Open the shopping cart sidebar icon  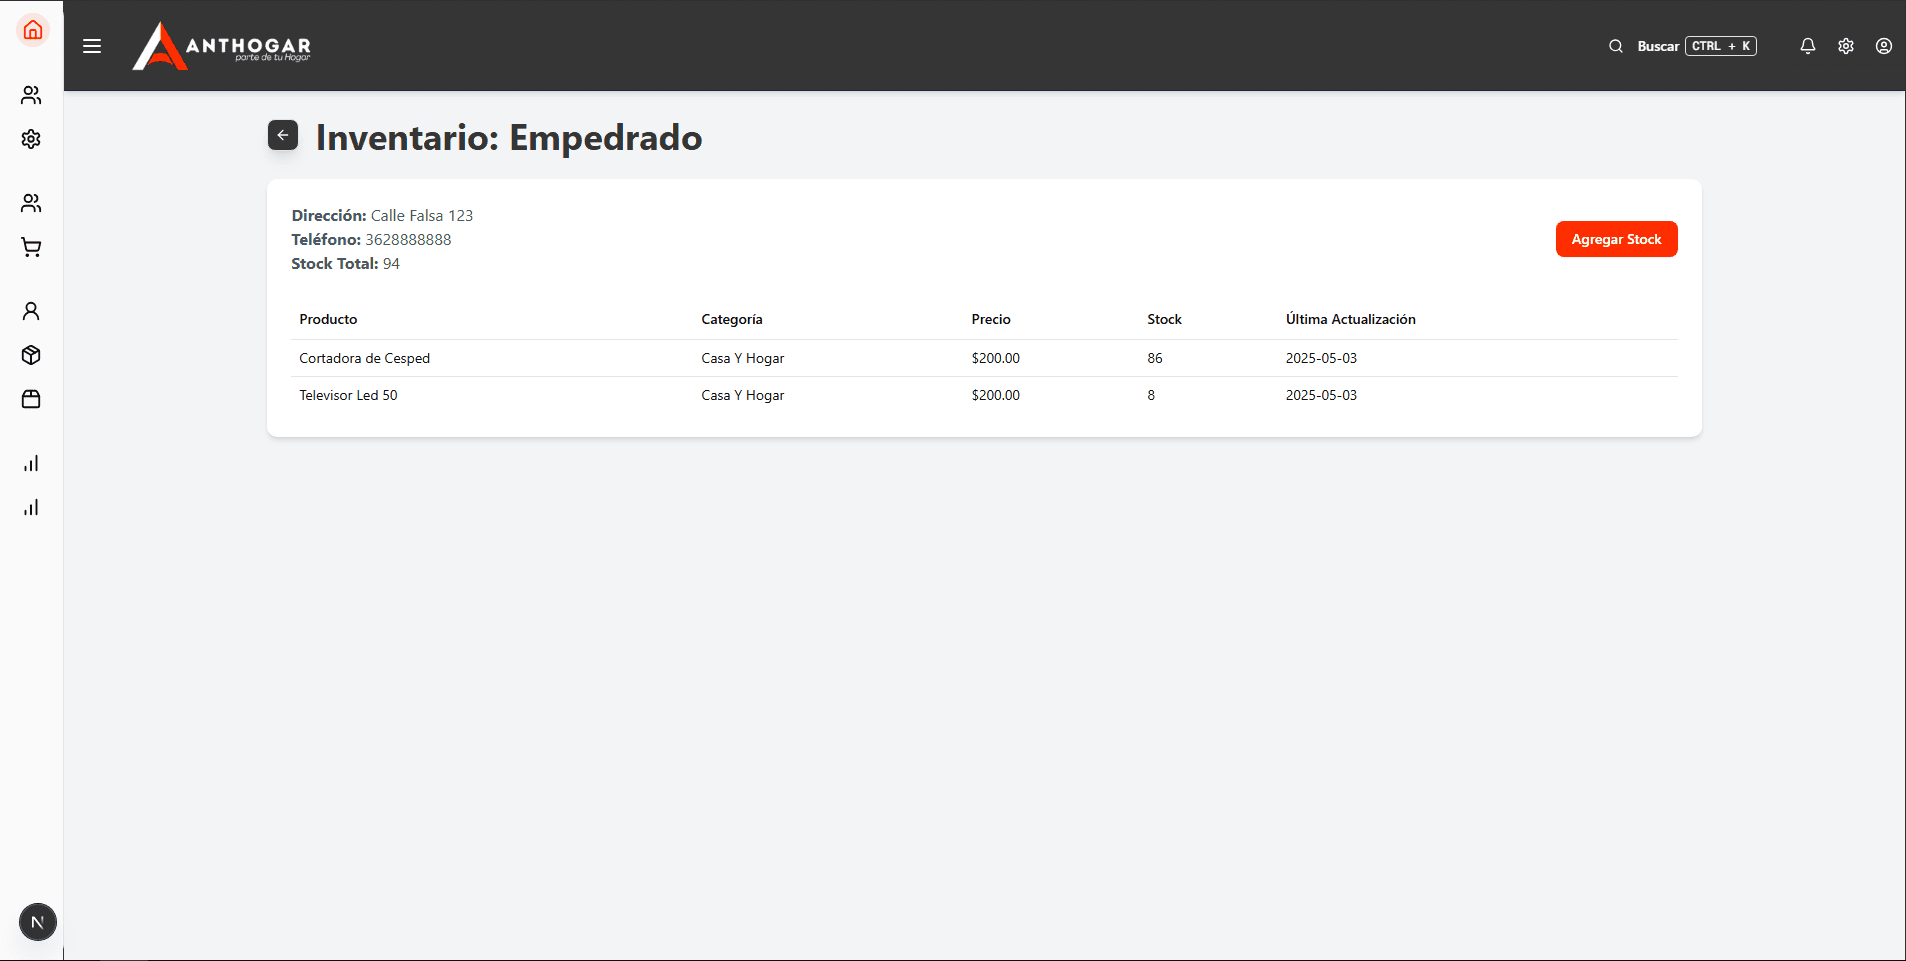pyautogui.click(x=31, y=247)
